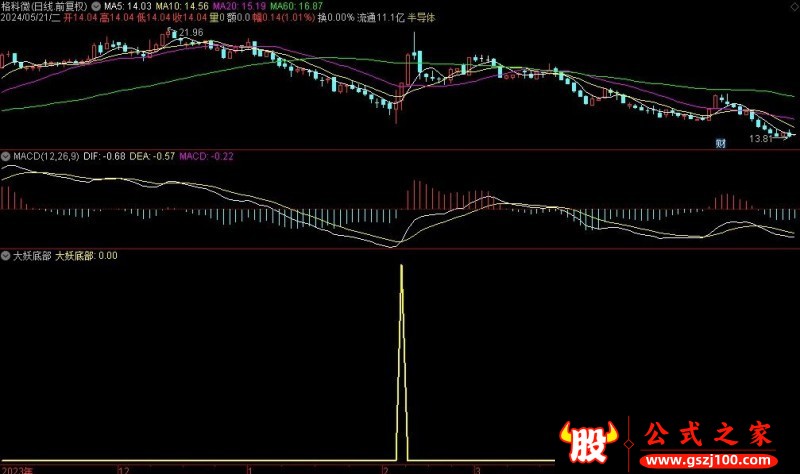Image resolution: width=800 pixels, height=474 pixels.
Task: Select the MA20: 15.19 moving average label
Action: [239, 6]
